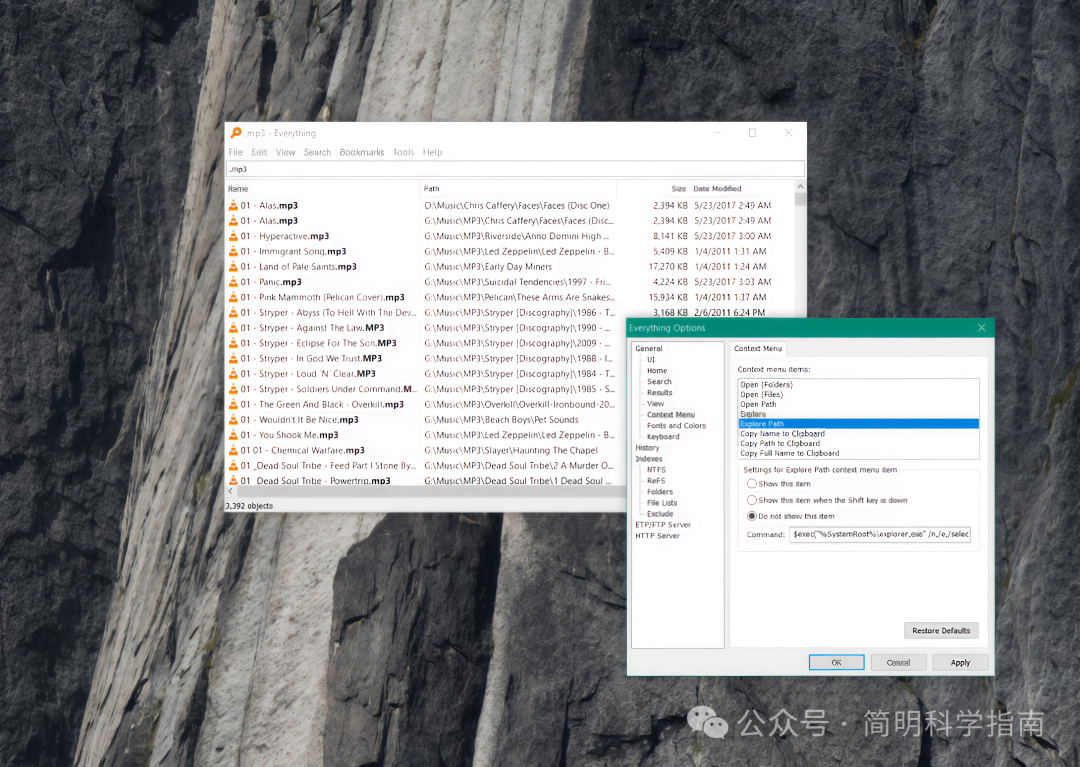Image resolution: width=1080 pixels, height=767 pixels.
Task: Select NTFS under Indexes in options tree
Action: [x=656, y=470]
